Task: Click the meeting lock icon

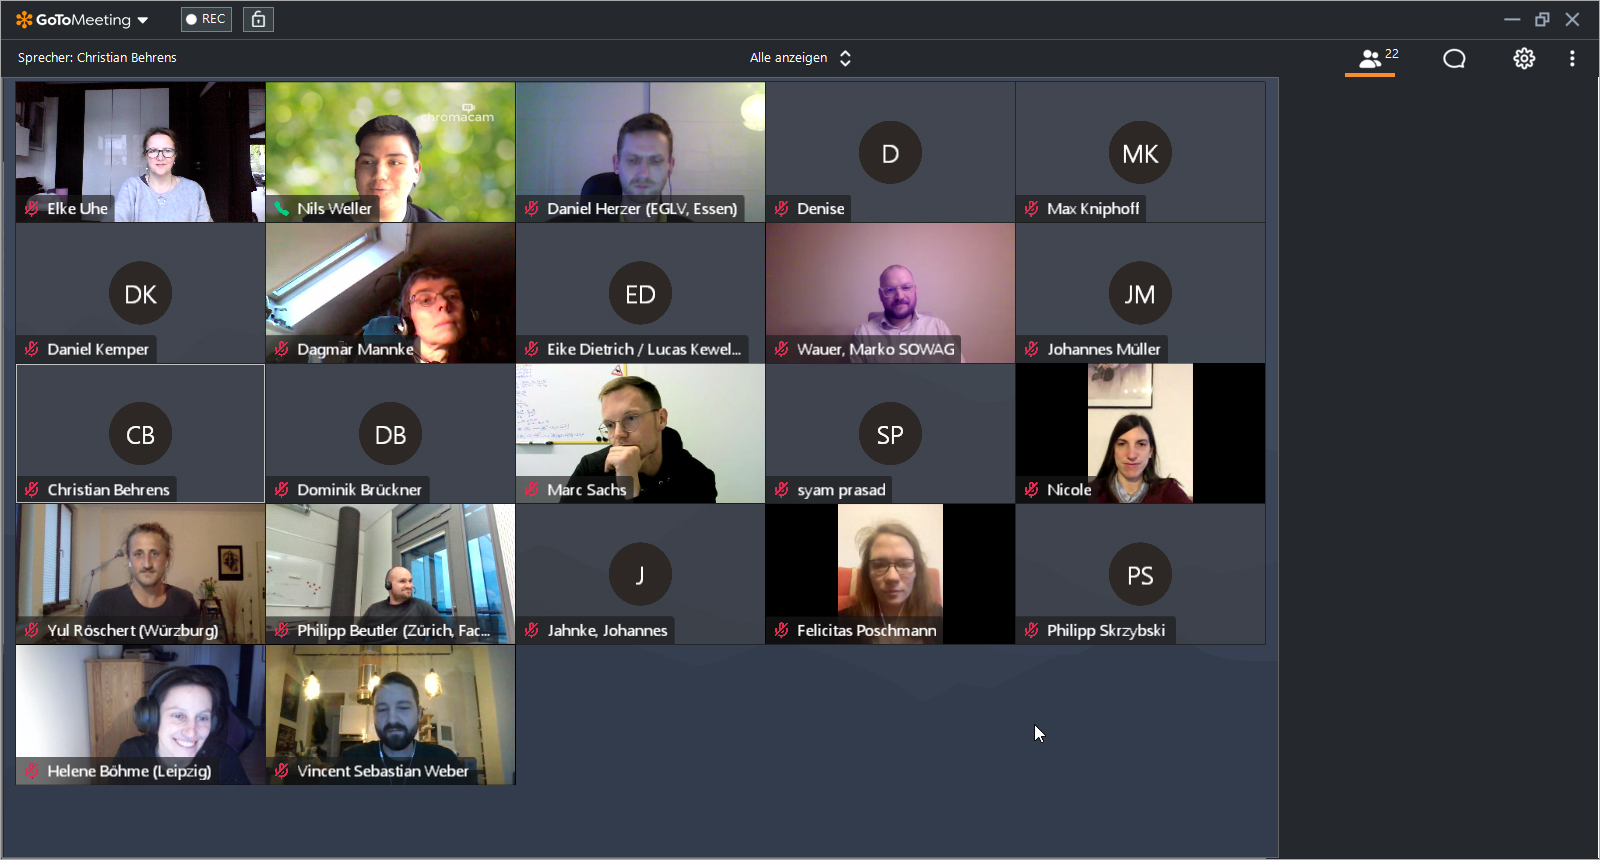Action: tap(258, 19)
